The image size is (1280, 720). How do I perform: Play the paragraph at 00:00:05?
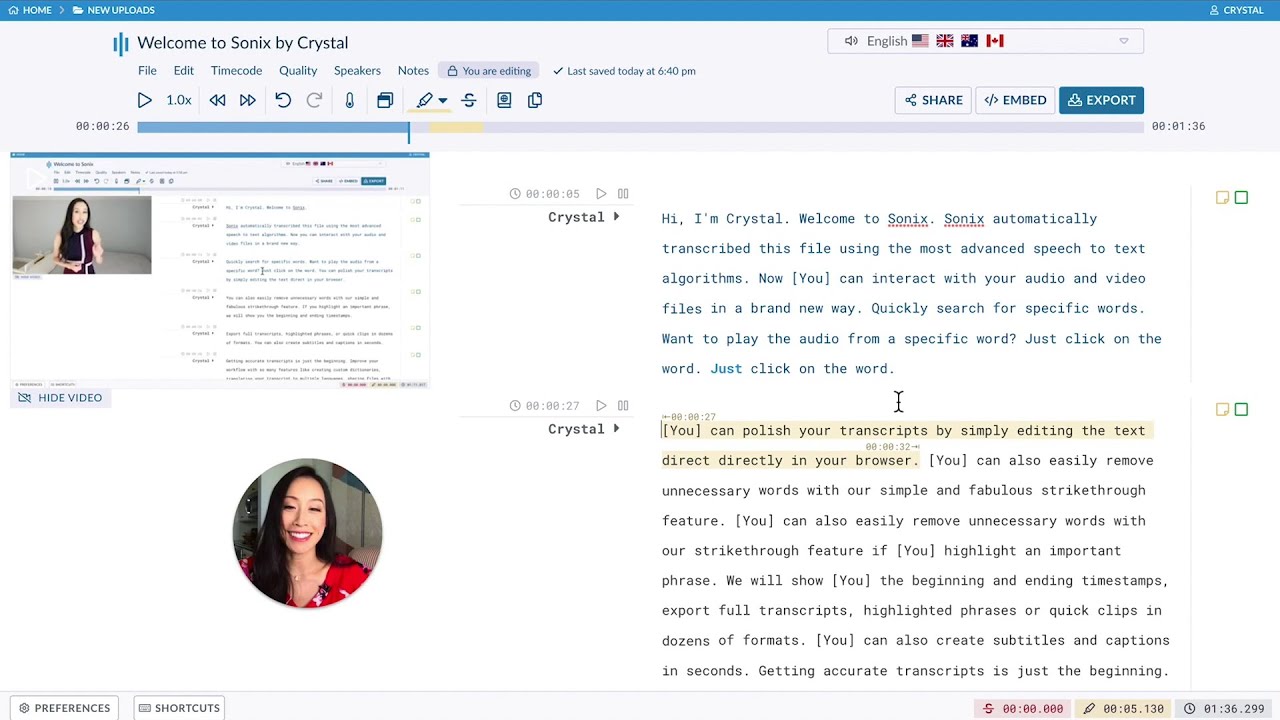[x=601, y=194]
